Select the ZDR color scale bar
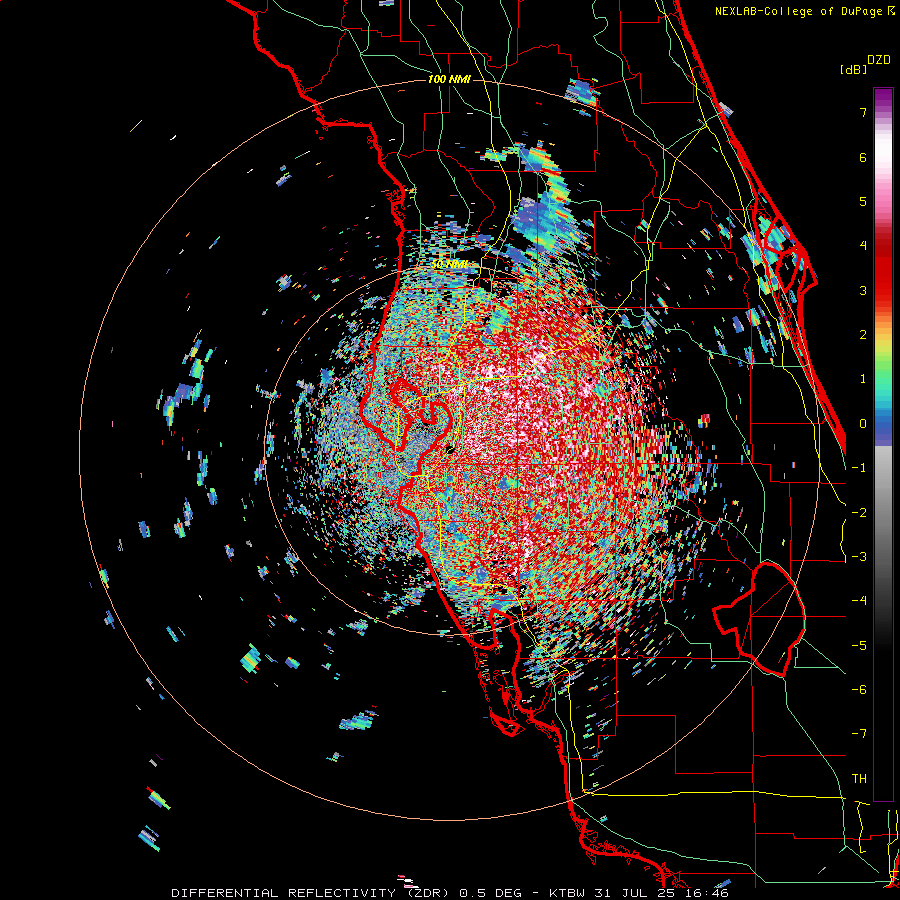Viewport: 900px width, 900px height. point(883,444)
